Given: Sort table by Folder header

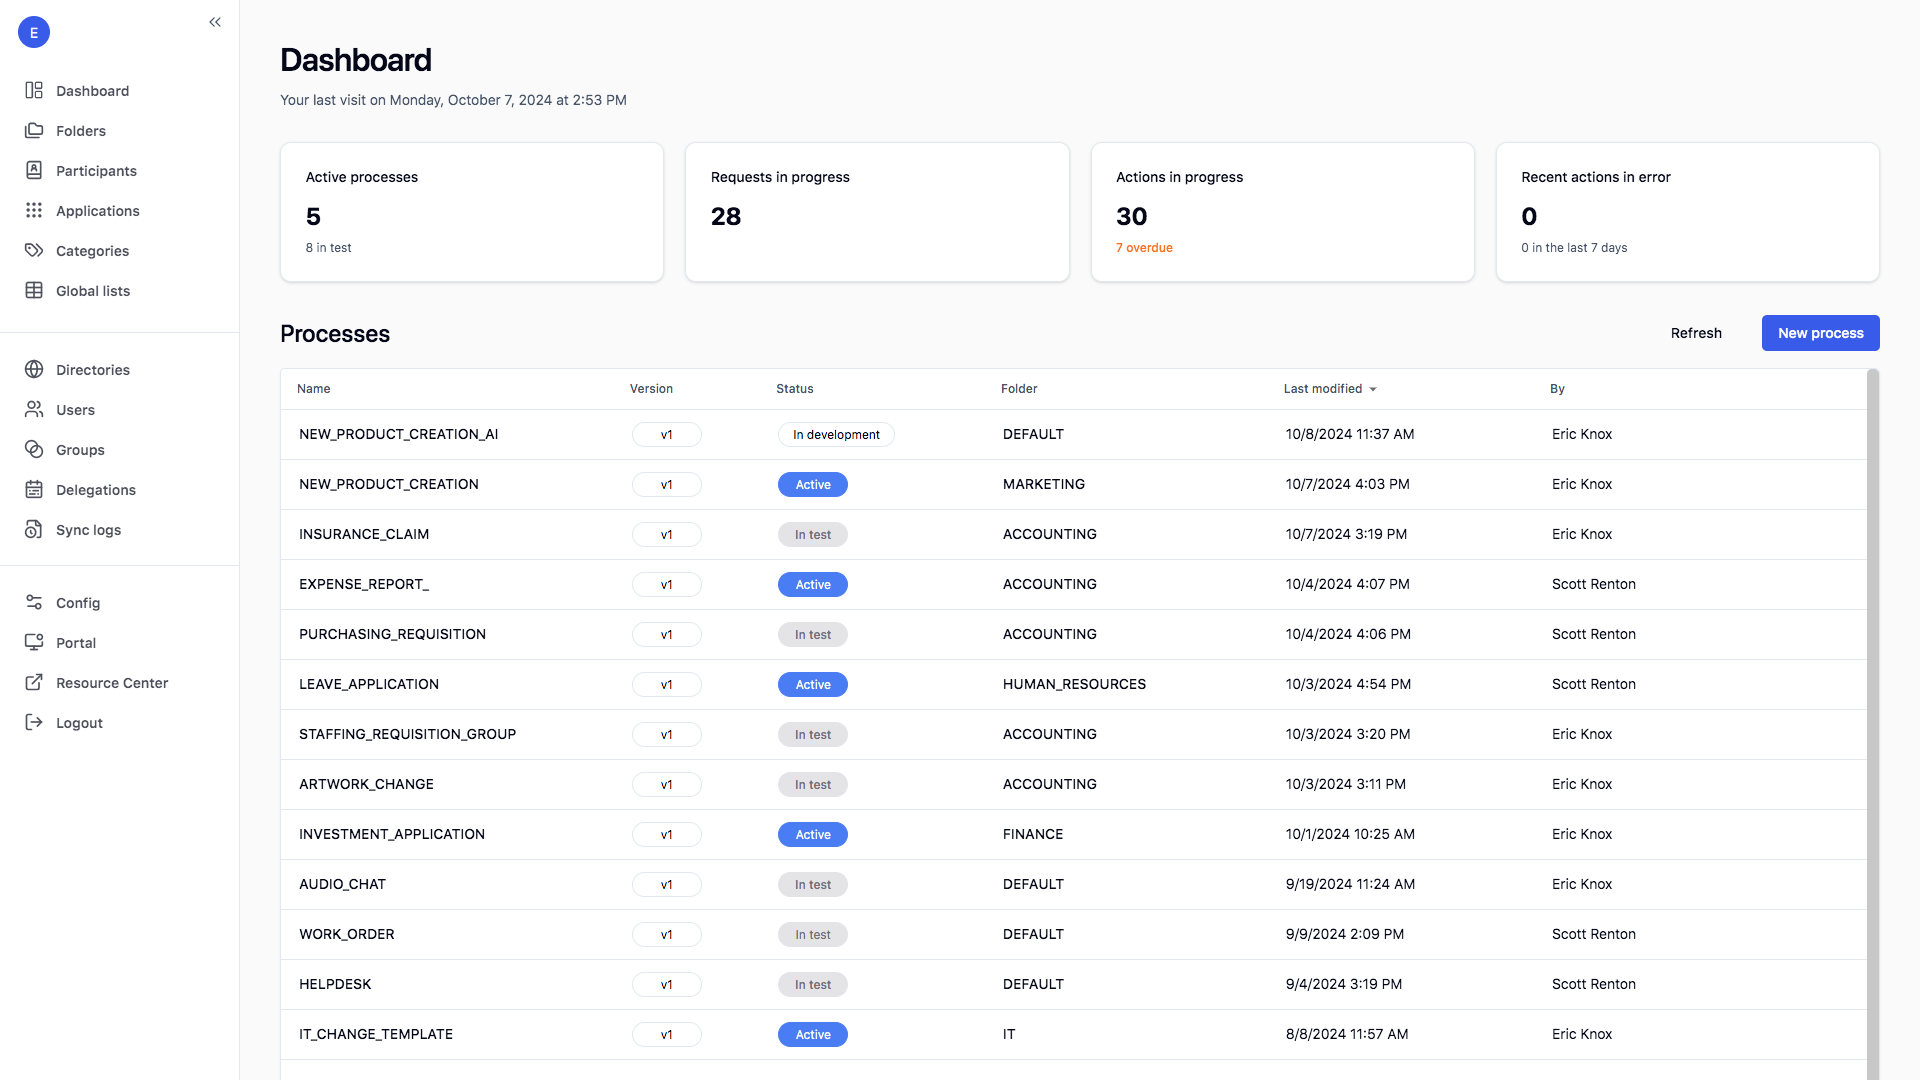Looking at the screenshot, I should pos(1019,389).
